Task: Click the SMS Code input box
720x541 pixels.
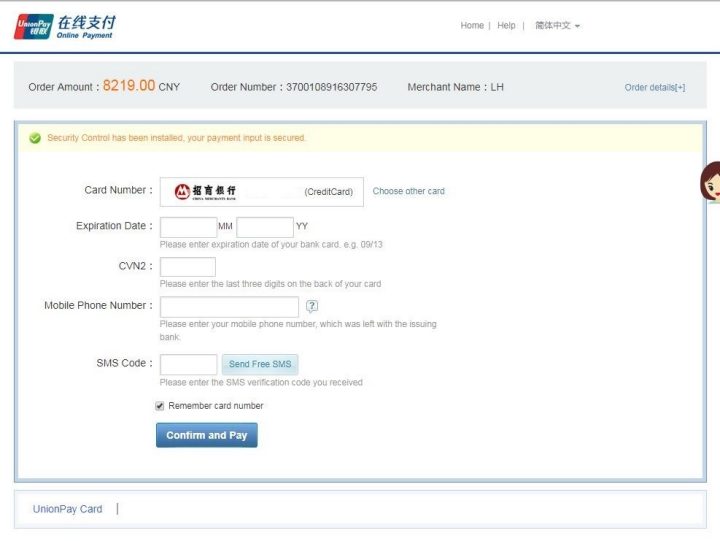Action: 188,364
